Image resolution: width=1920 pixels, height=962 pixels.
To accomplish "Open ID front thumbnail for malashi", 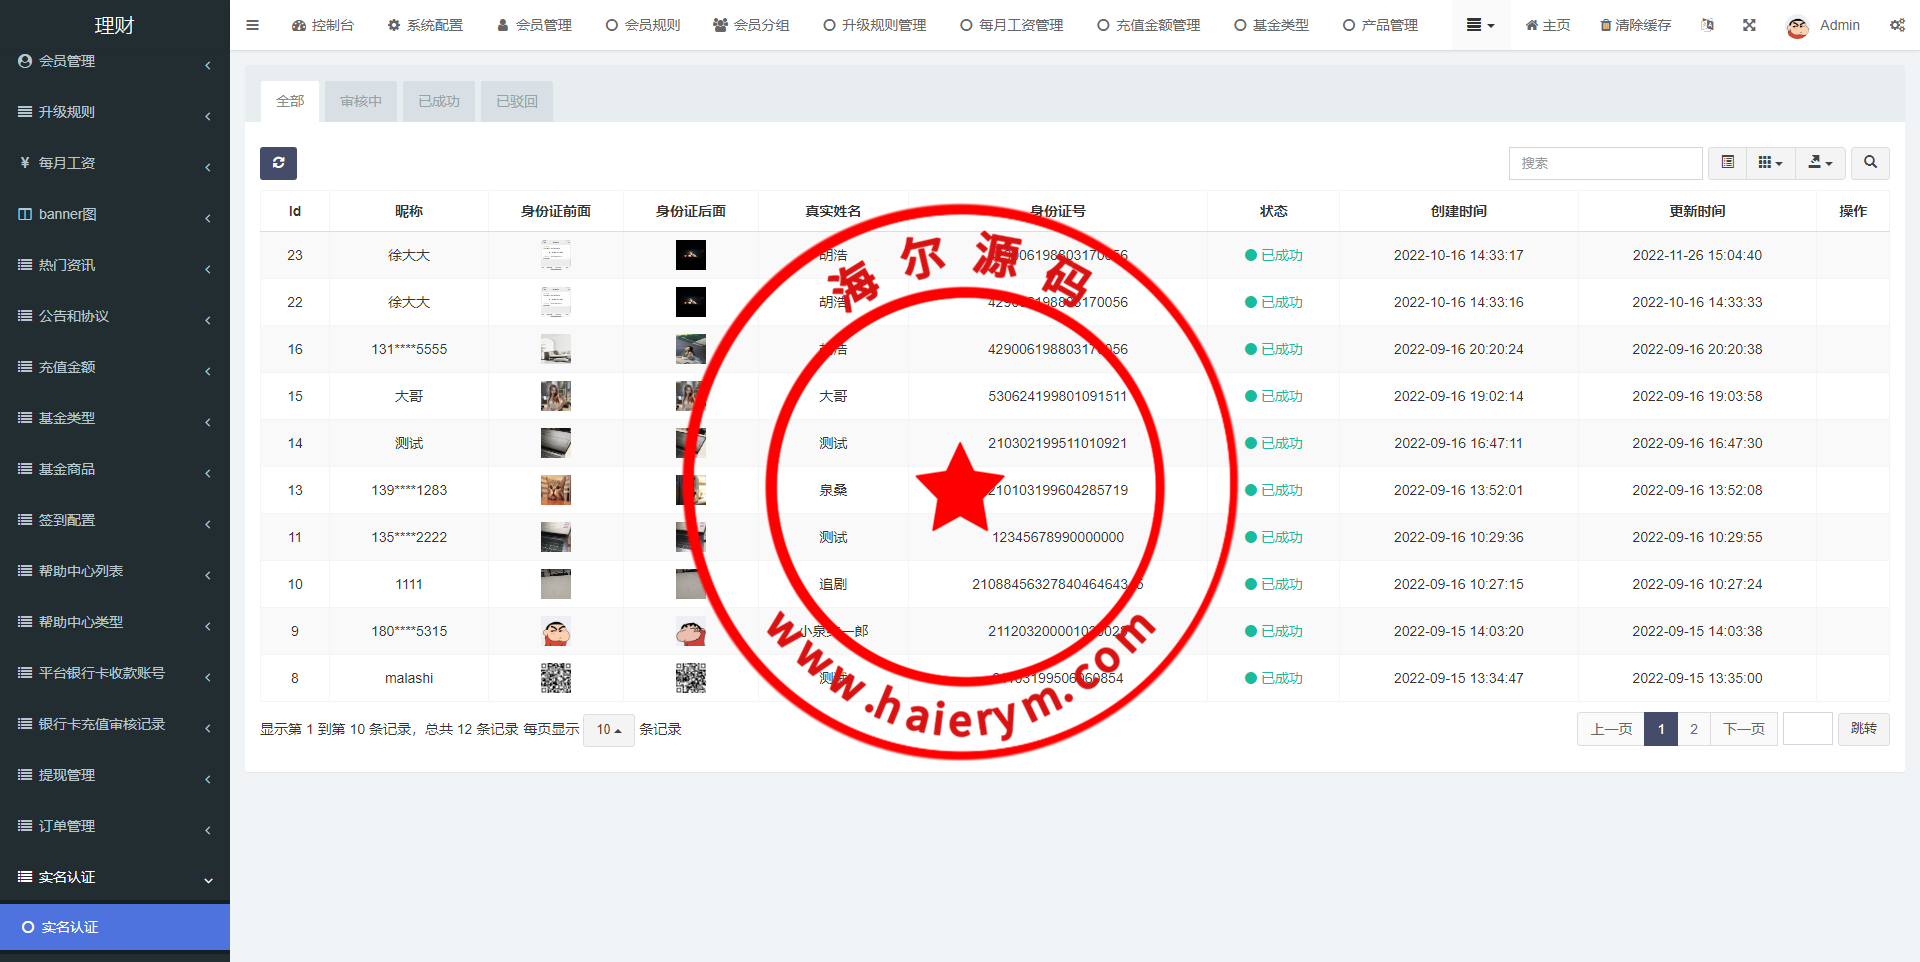I will click(x=555, y=678).
